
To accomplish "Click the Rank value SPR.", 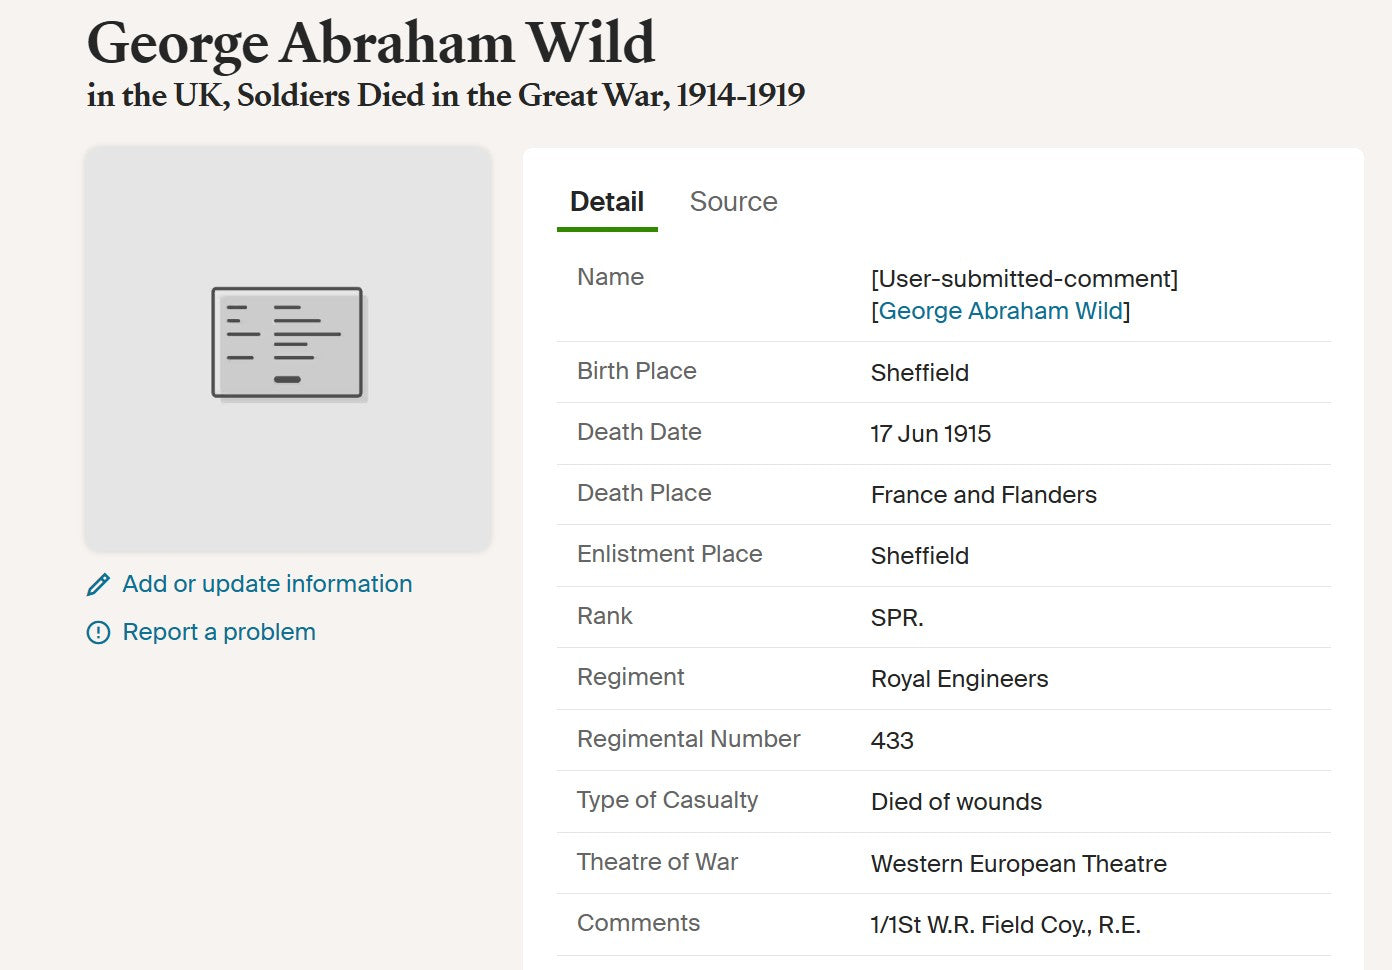I will pyautogui.click(x=897, y=618).
